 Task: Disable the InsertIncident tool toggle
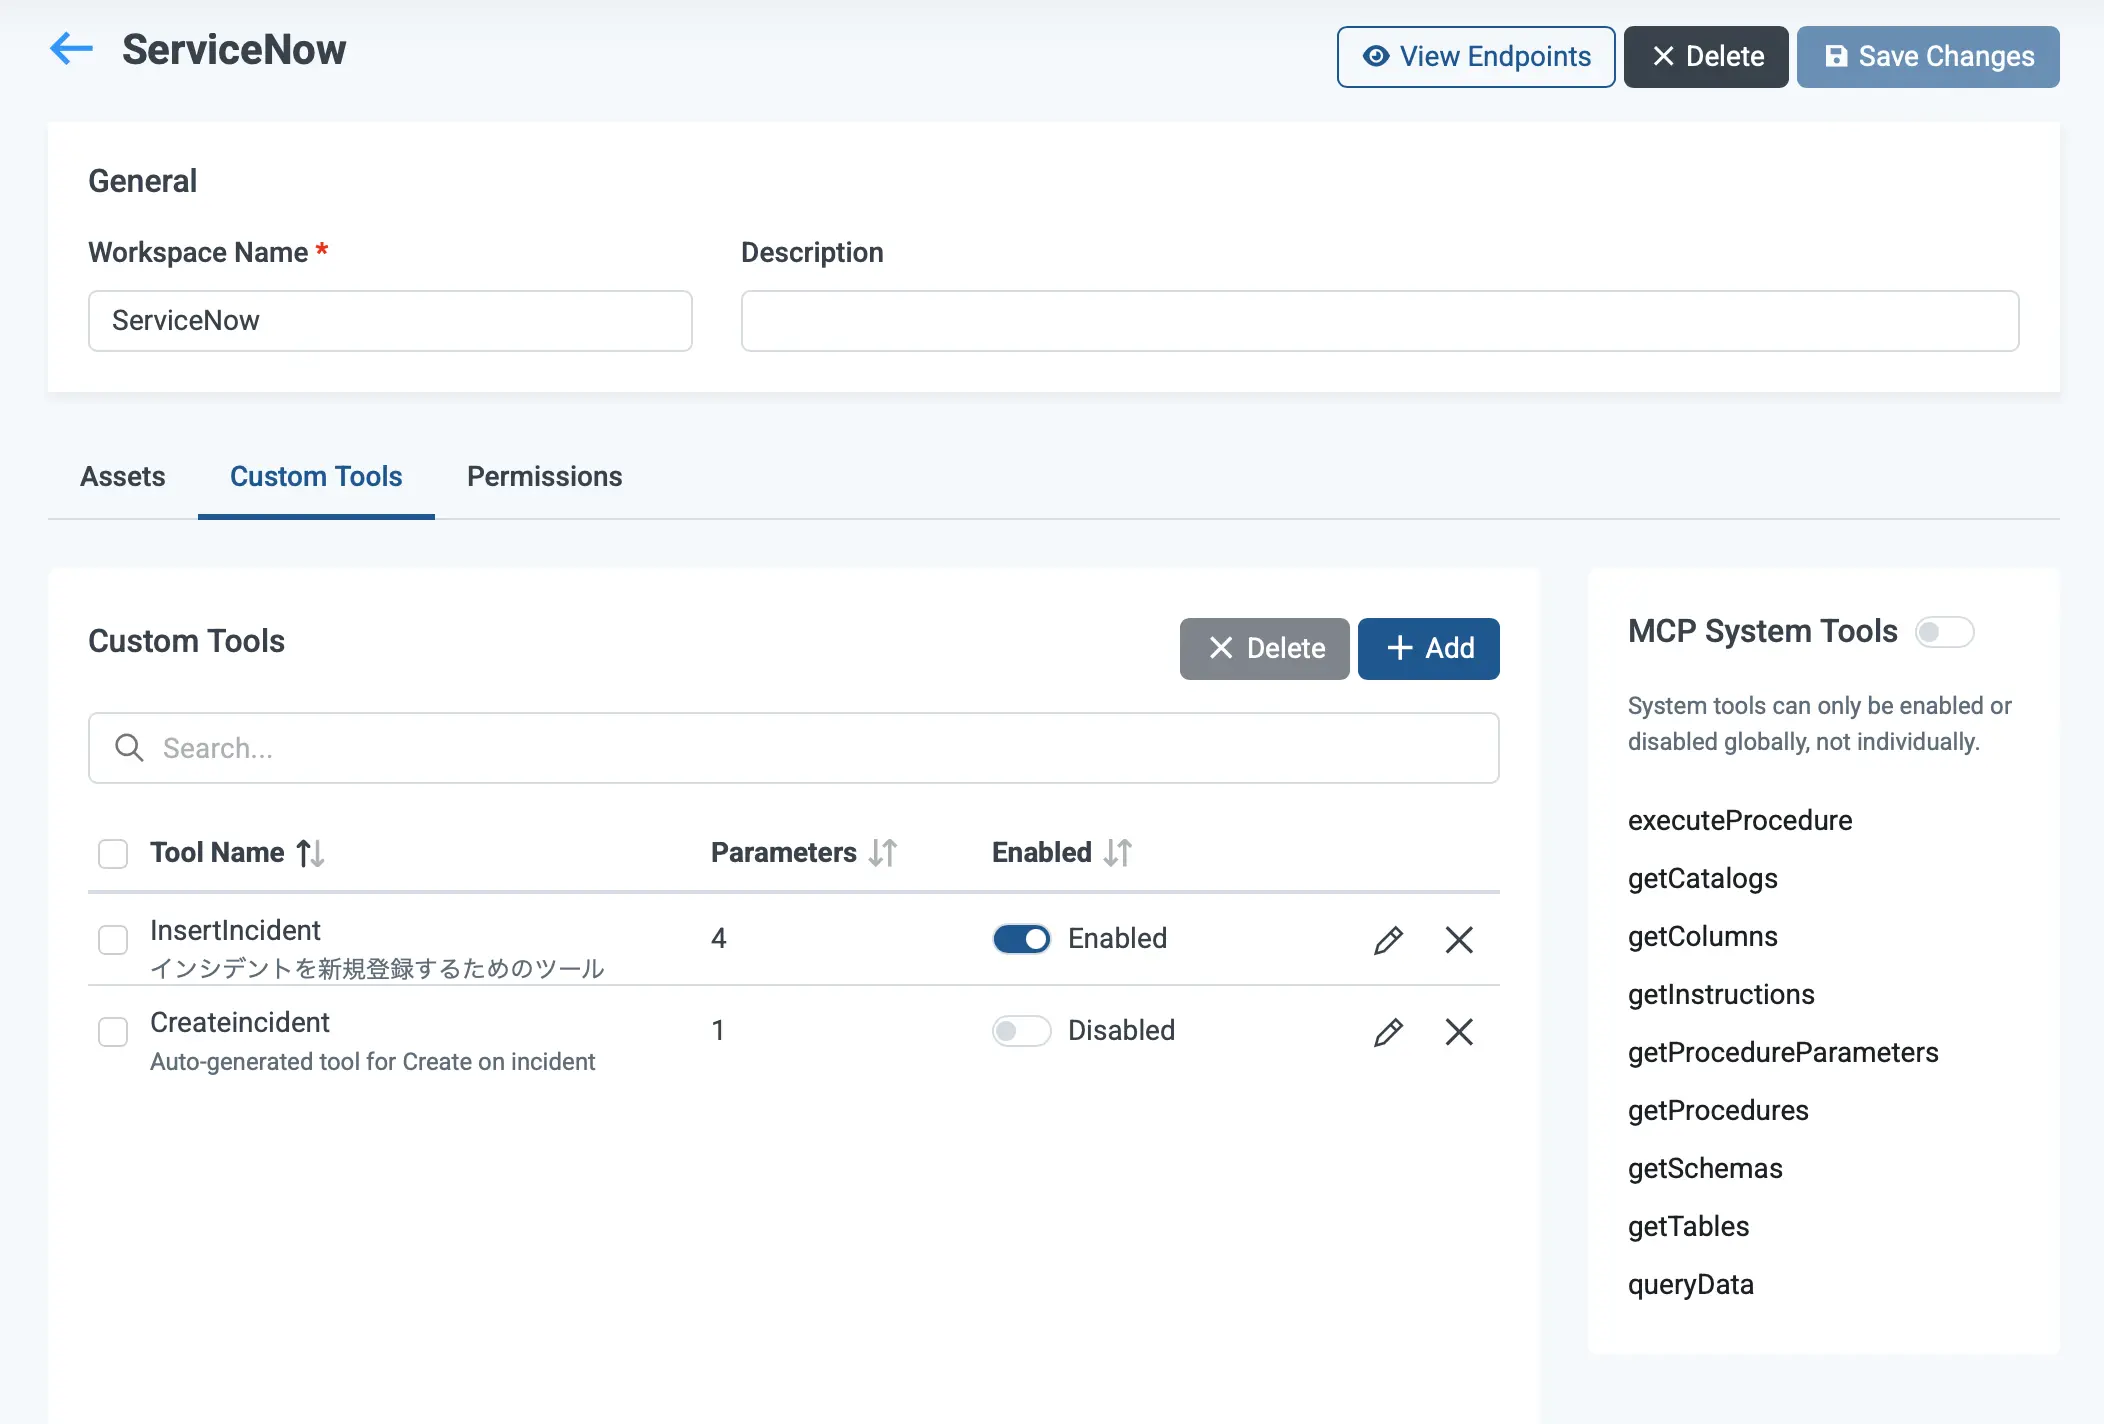click(x=1021, y=939)
